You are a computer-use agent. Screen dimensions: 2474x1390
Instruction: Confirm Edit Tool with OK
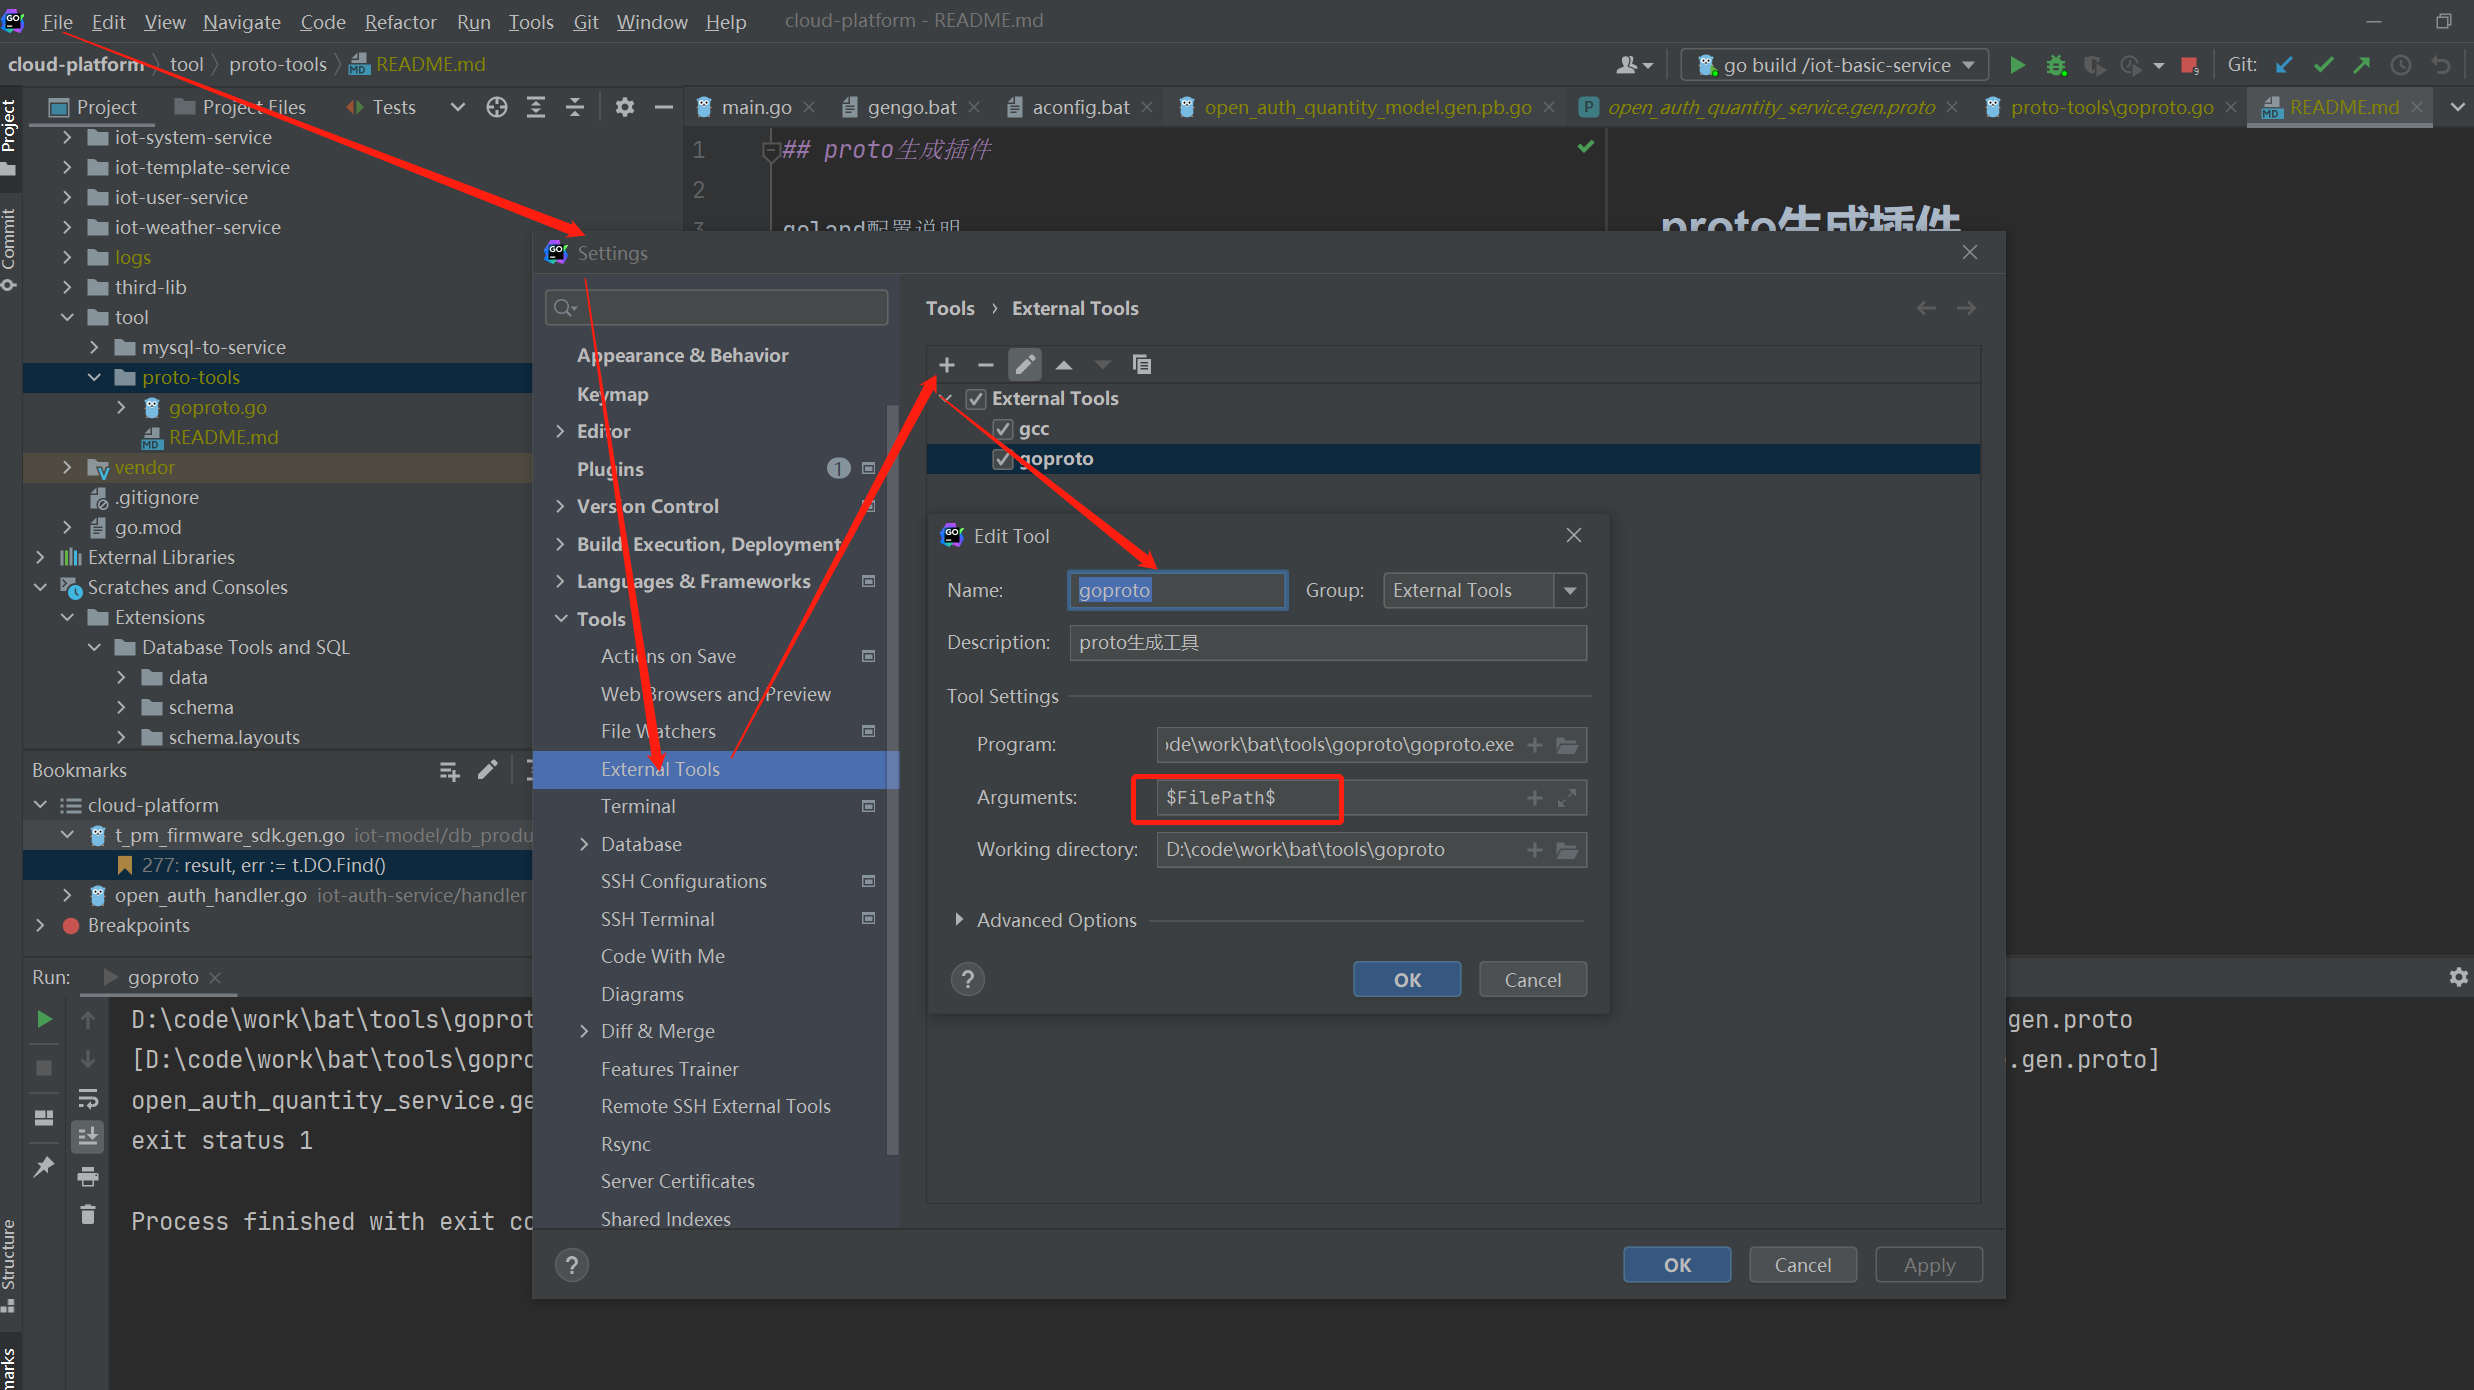coord(1407,980)
